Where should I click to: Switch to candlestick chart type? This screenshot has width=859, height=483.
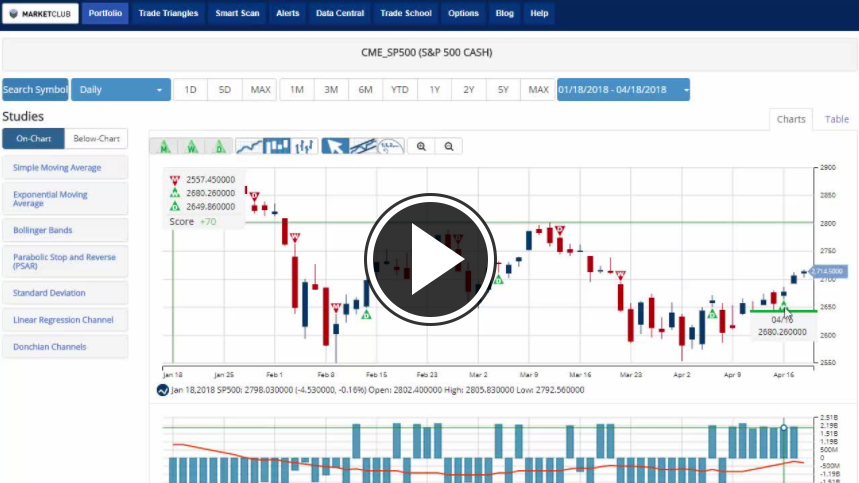tap(277, 146)
